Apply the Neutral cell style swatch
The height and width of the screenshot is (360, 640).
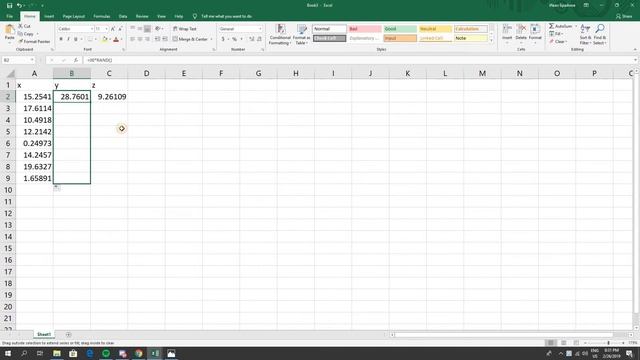coord(436,29)
